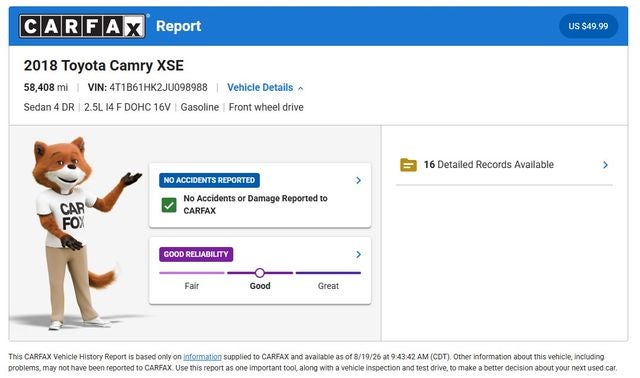Click the yellow folder records icon
This screenshot has height=378, width=640.
coord(408,165)
